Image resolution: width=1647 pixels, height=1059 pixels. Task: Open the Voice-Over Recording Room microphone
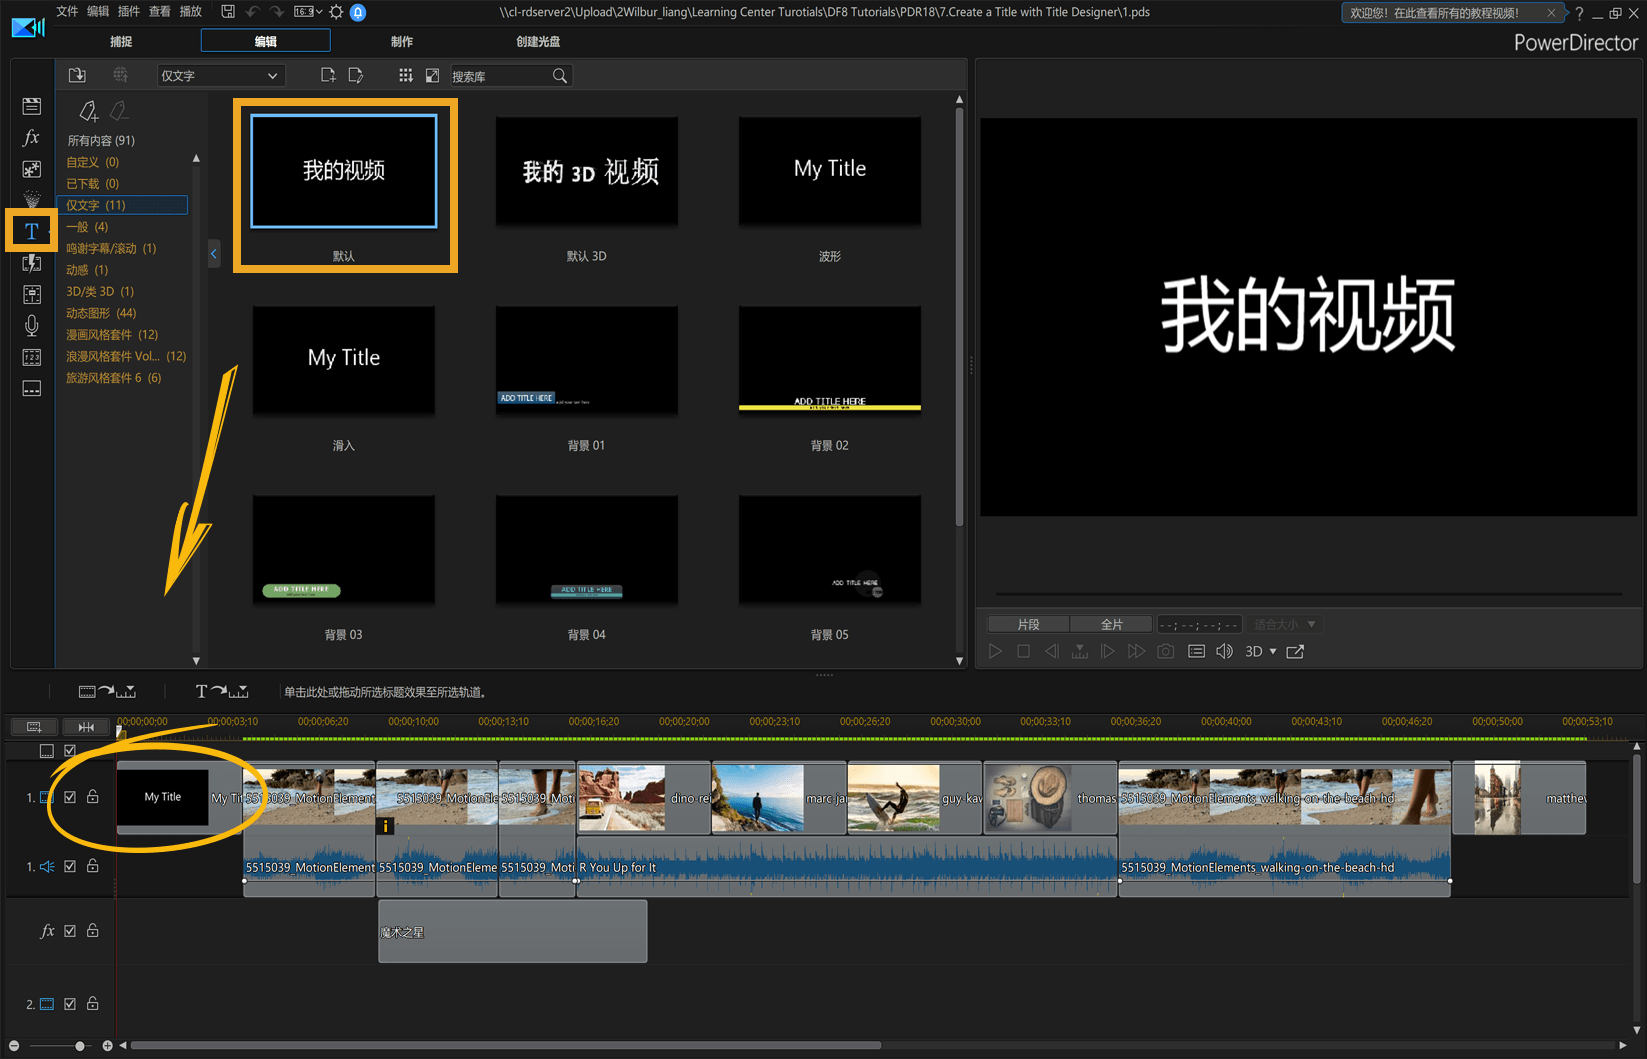[x=31, y=325]
